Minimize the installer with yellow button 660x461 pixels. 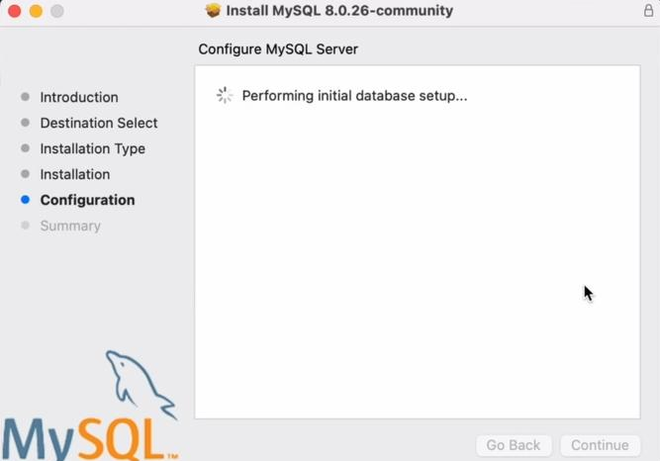point(36,11)
